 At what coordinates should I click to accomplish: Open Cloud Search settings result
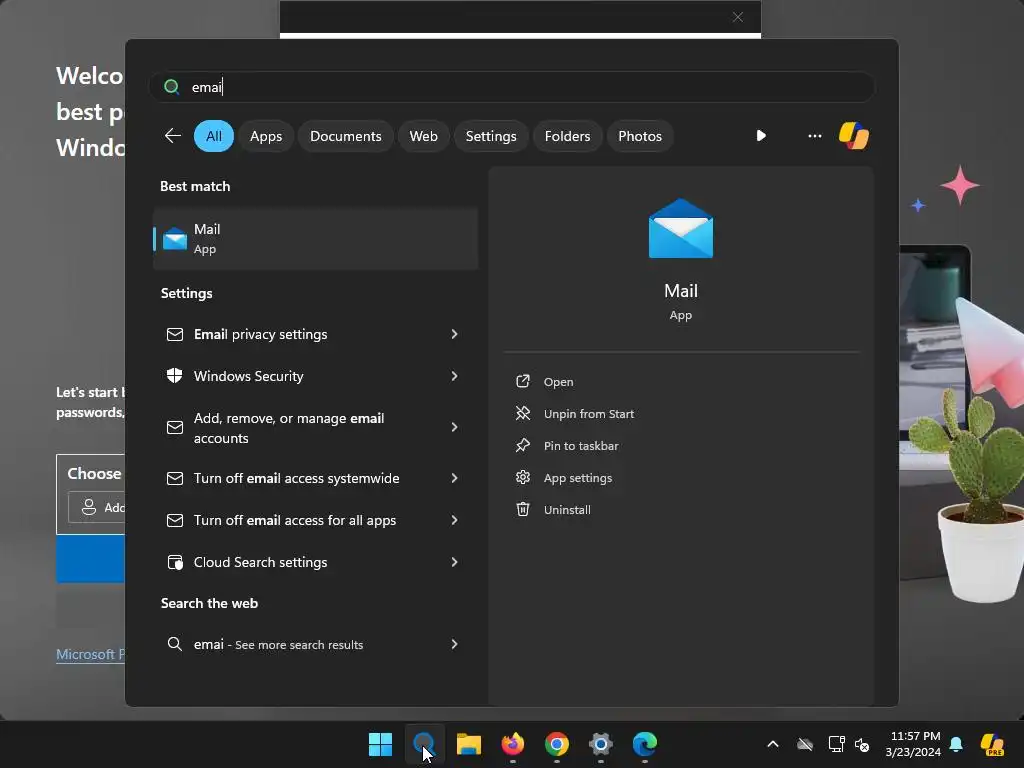tap(315, 562)
